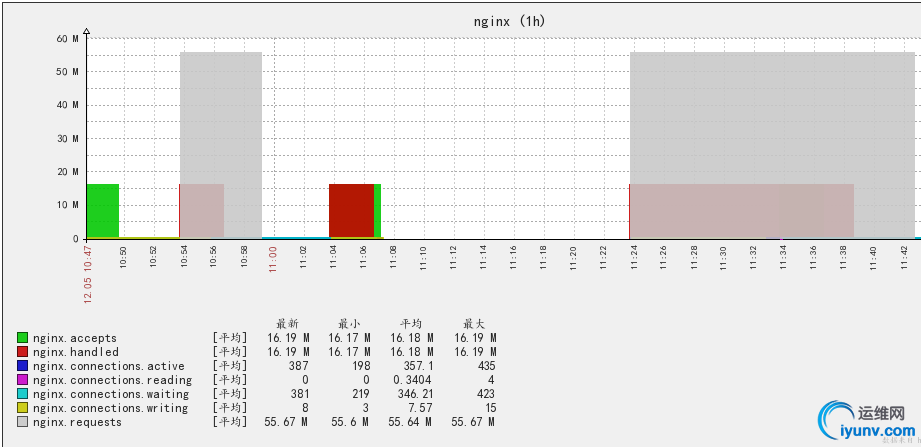Click the 11:24 time axis label

(633, 258)
